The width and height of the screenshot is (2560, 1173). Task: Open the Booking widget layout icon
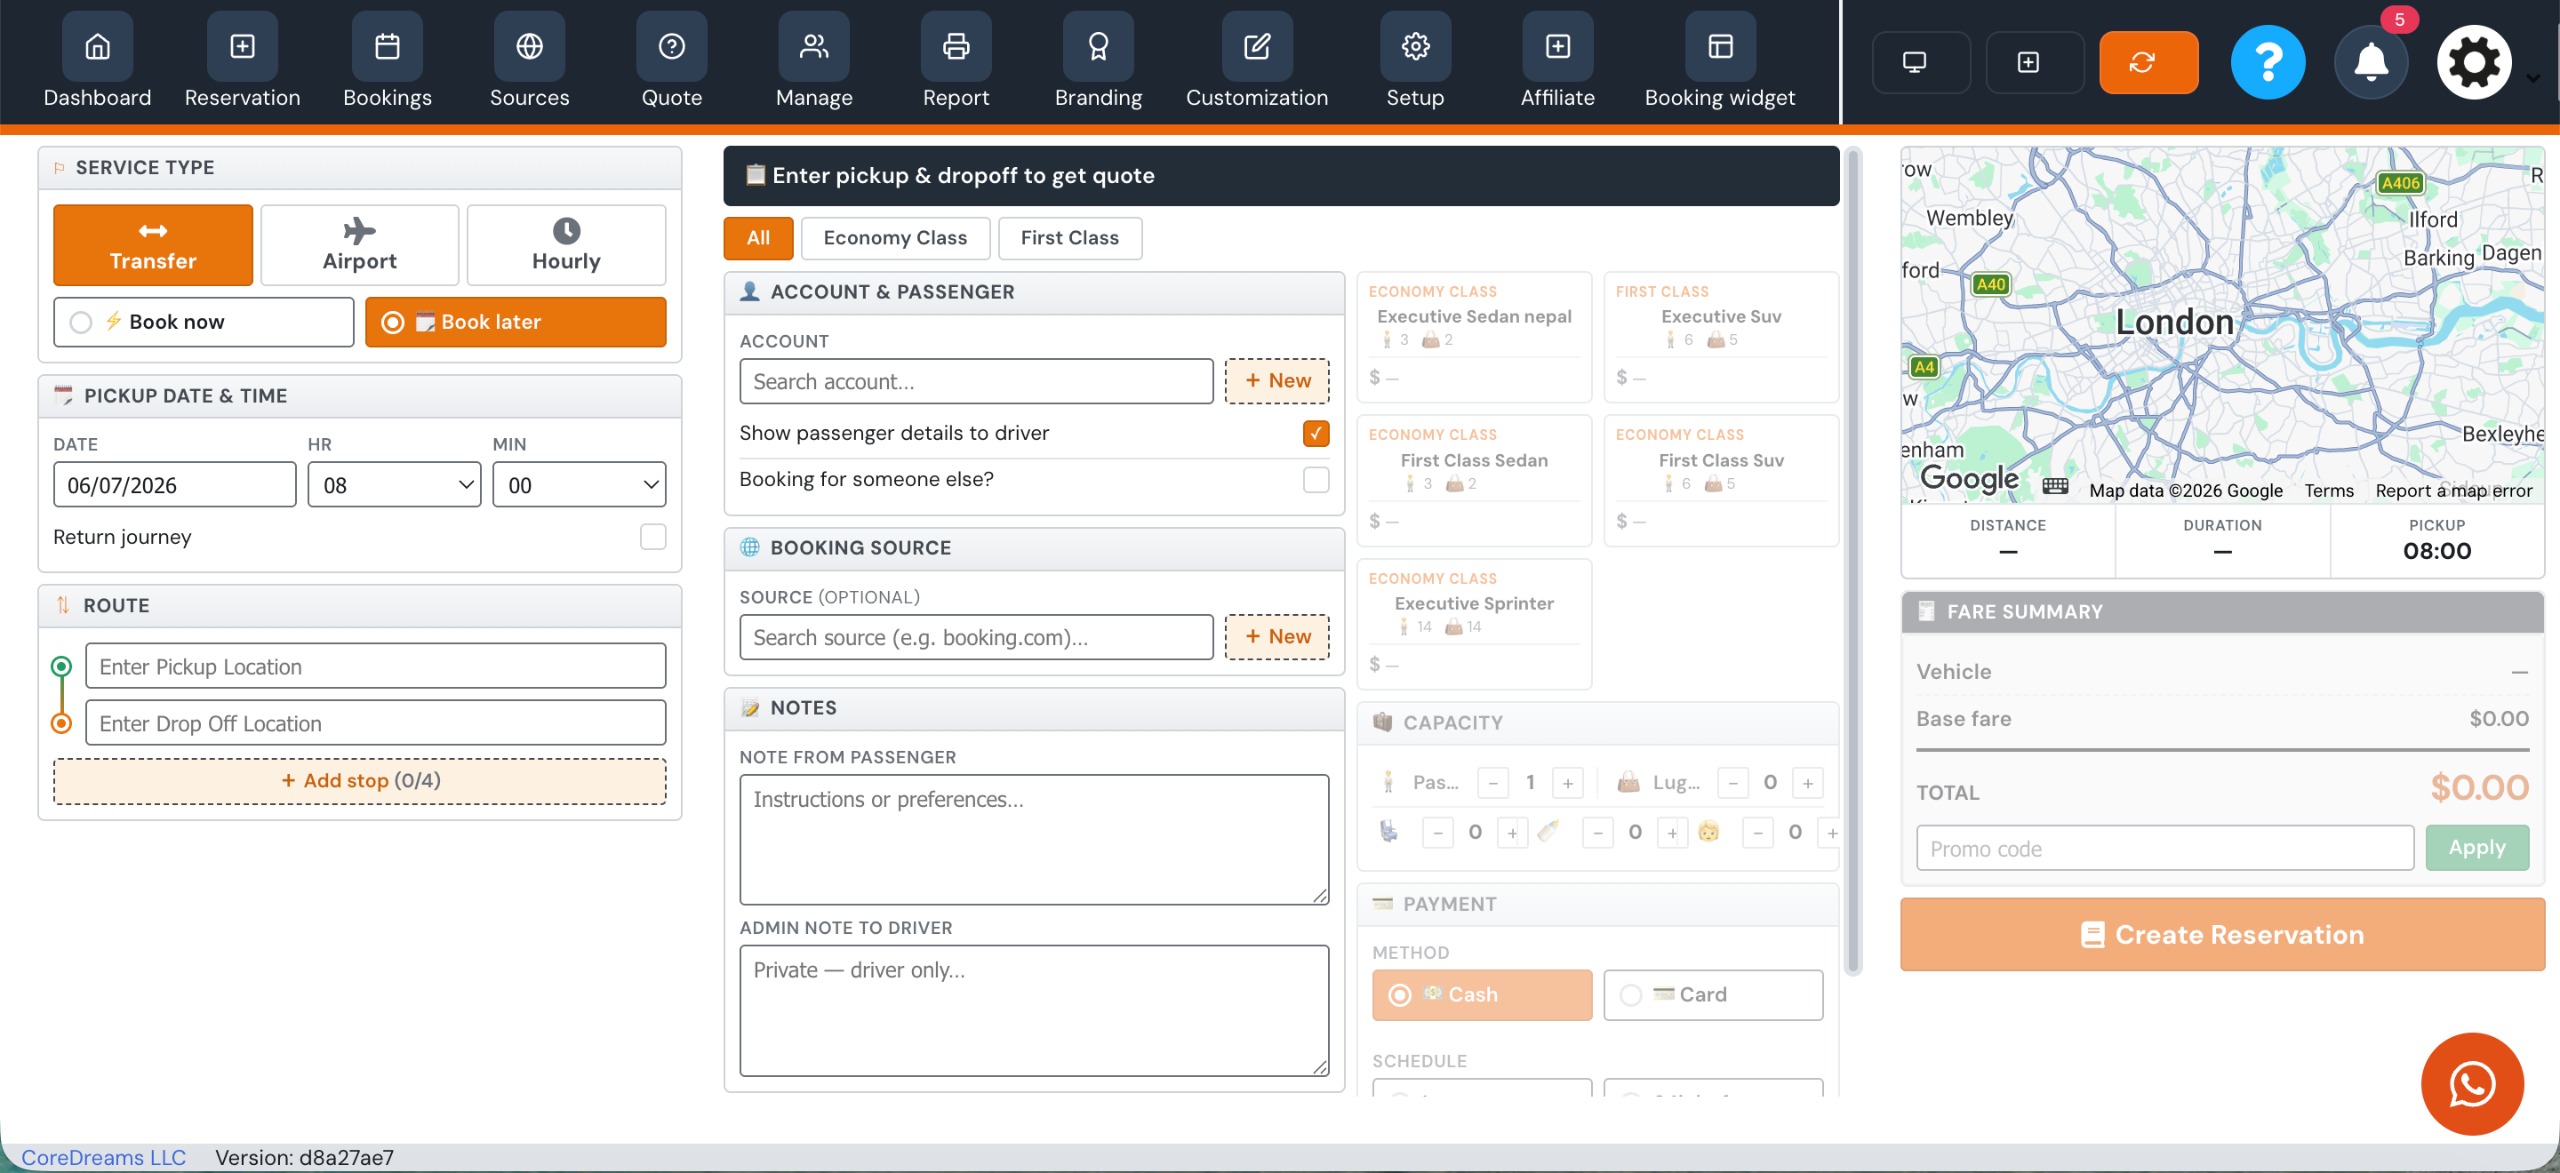[x=1720, y=46]
